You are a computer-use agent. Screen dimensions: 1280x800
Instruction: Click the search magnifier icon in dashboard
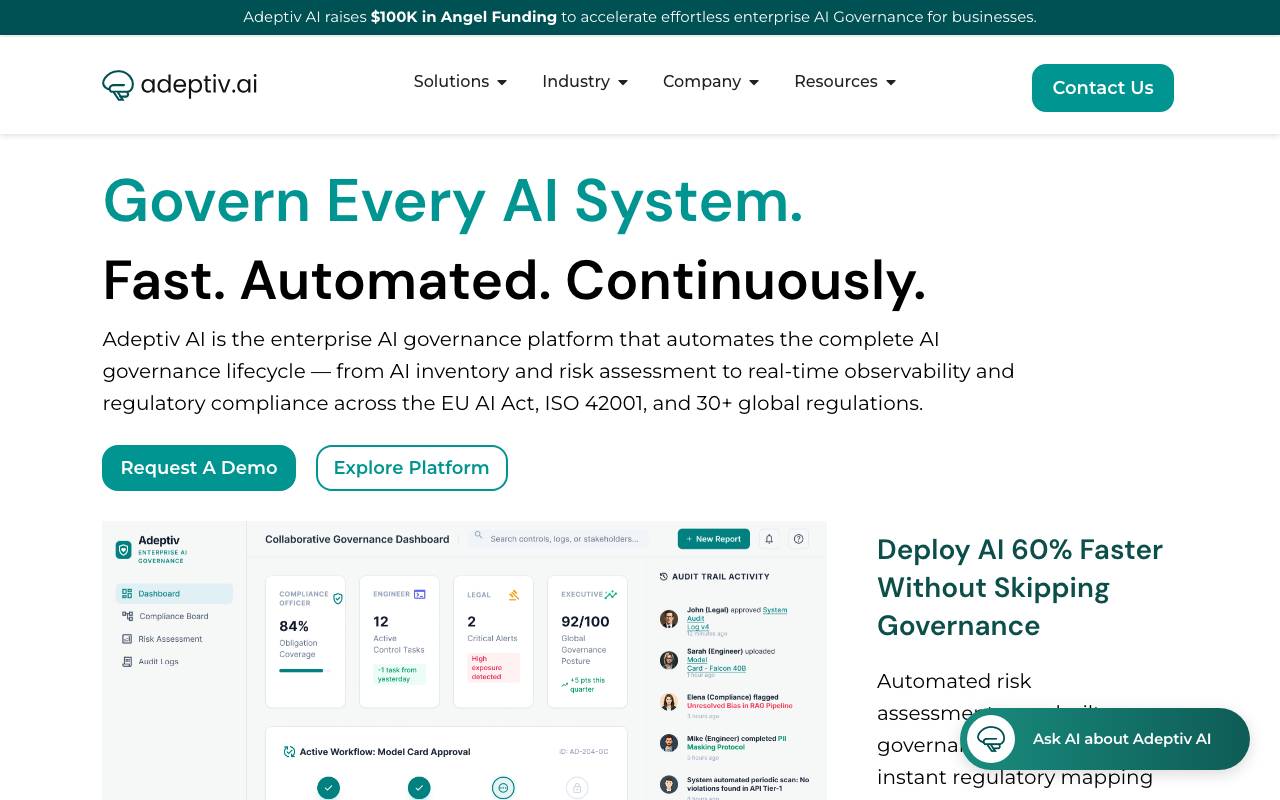pyautogui.click(x=479, y=537)
